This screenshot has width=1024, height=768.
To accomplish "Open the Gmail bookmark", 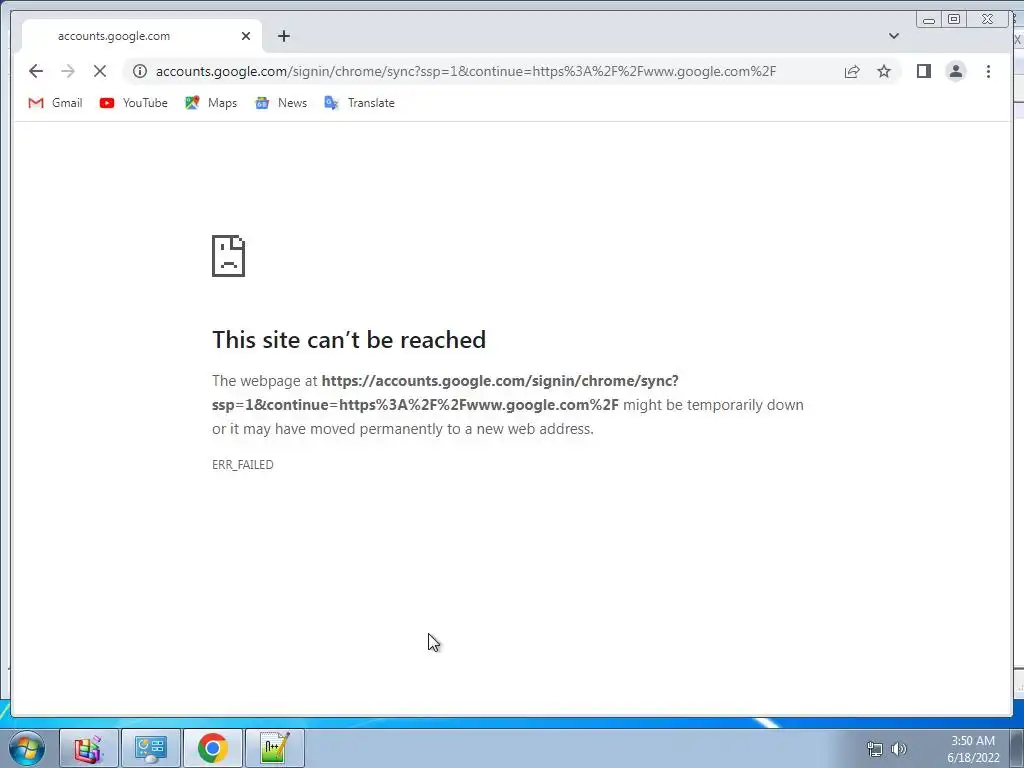I will [56, 103].
